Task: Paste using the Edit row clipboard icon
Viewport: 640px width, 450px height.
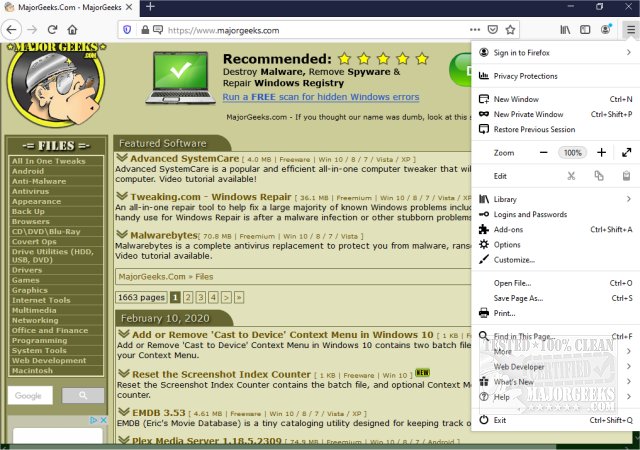Action: (x=626, y=176)
